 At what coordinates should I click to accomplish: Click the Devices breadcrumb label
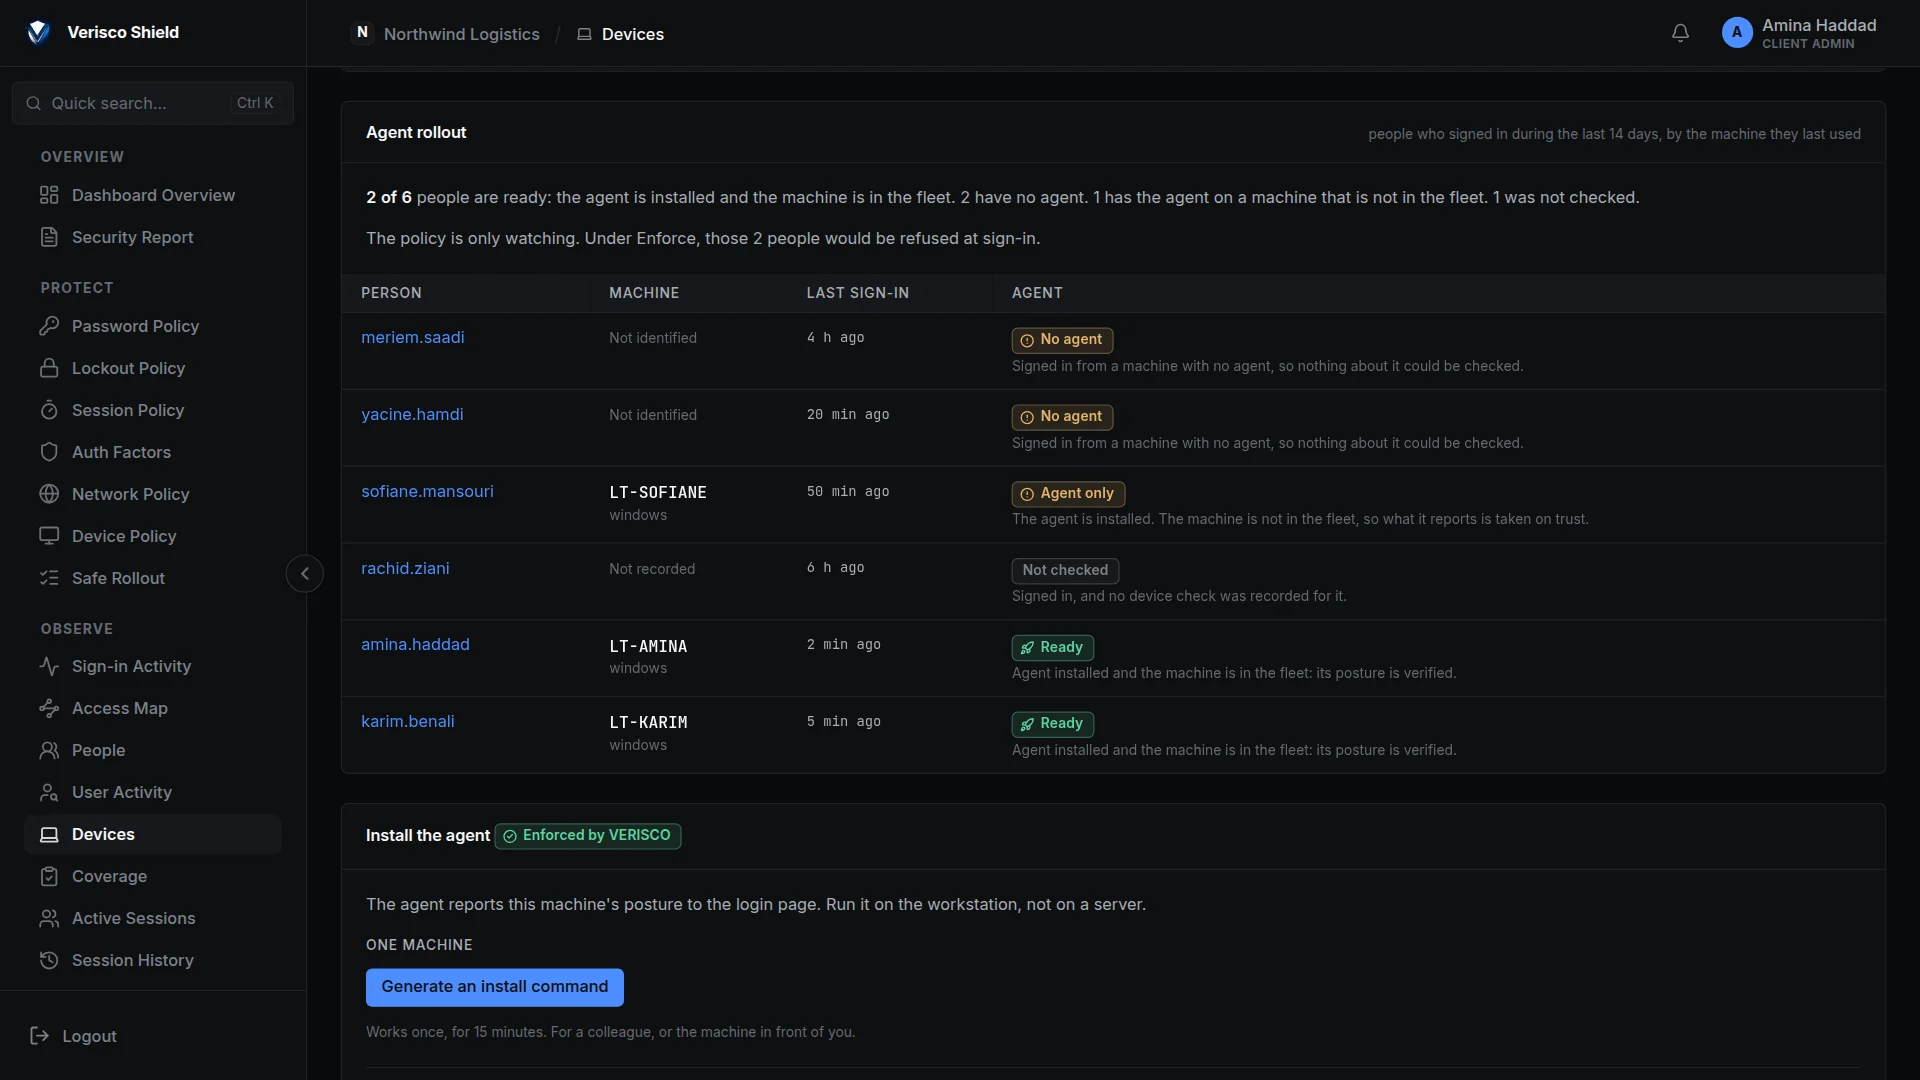(x=633, y=34)
